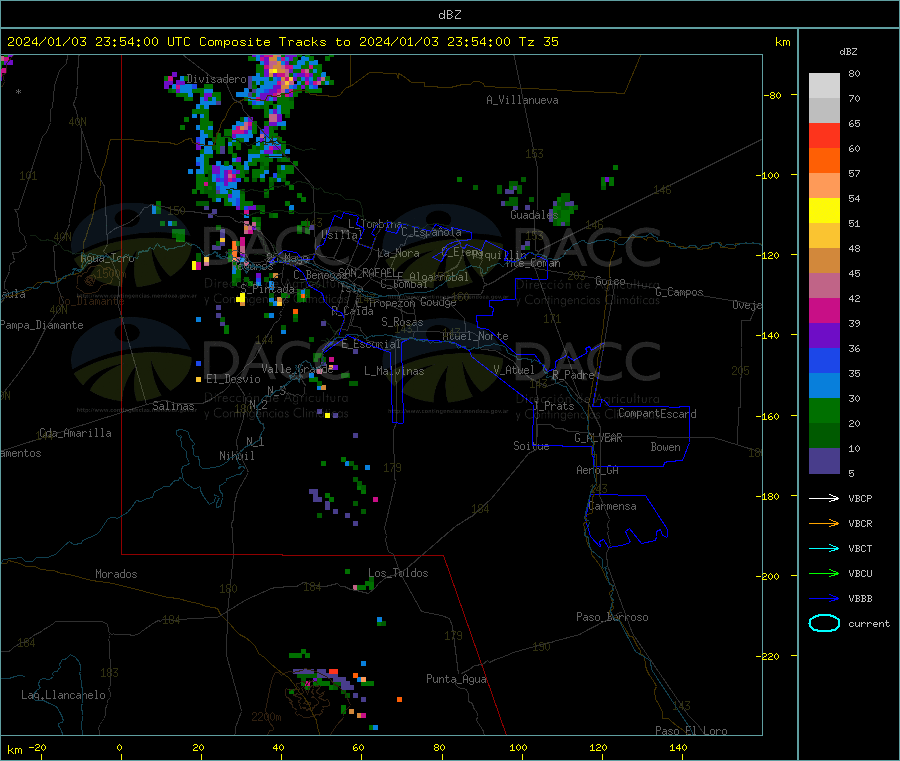This screenshot has height=761, width=900.
Task: Click the CompantEscard map label
Action: (657, 413)
